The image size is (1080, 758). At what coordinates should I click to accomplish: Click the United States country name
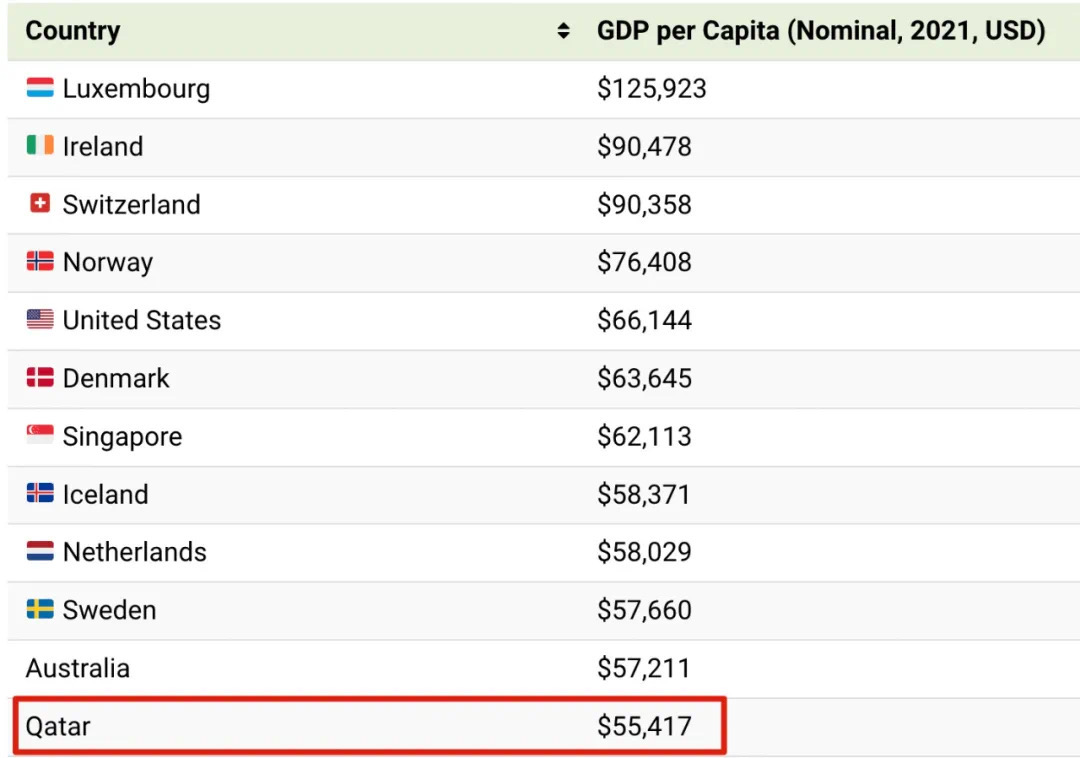click(x=142, y=320)
